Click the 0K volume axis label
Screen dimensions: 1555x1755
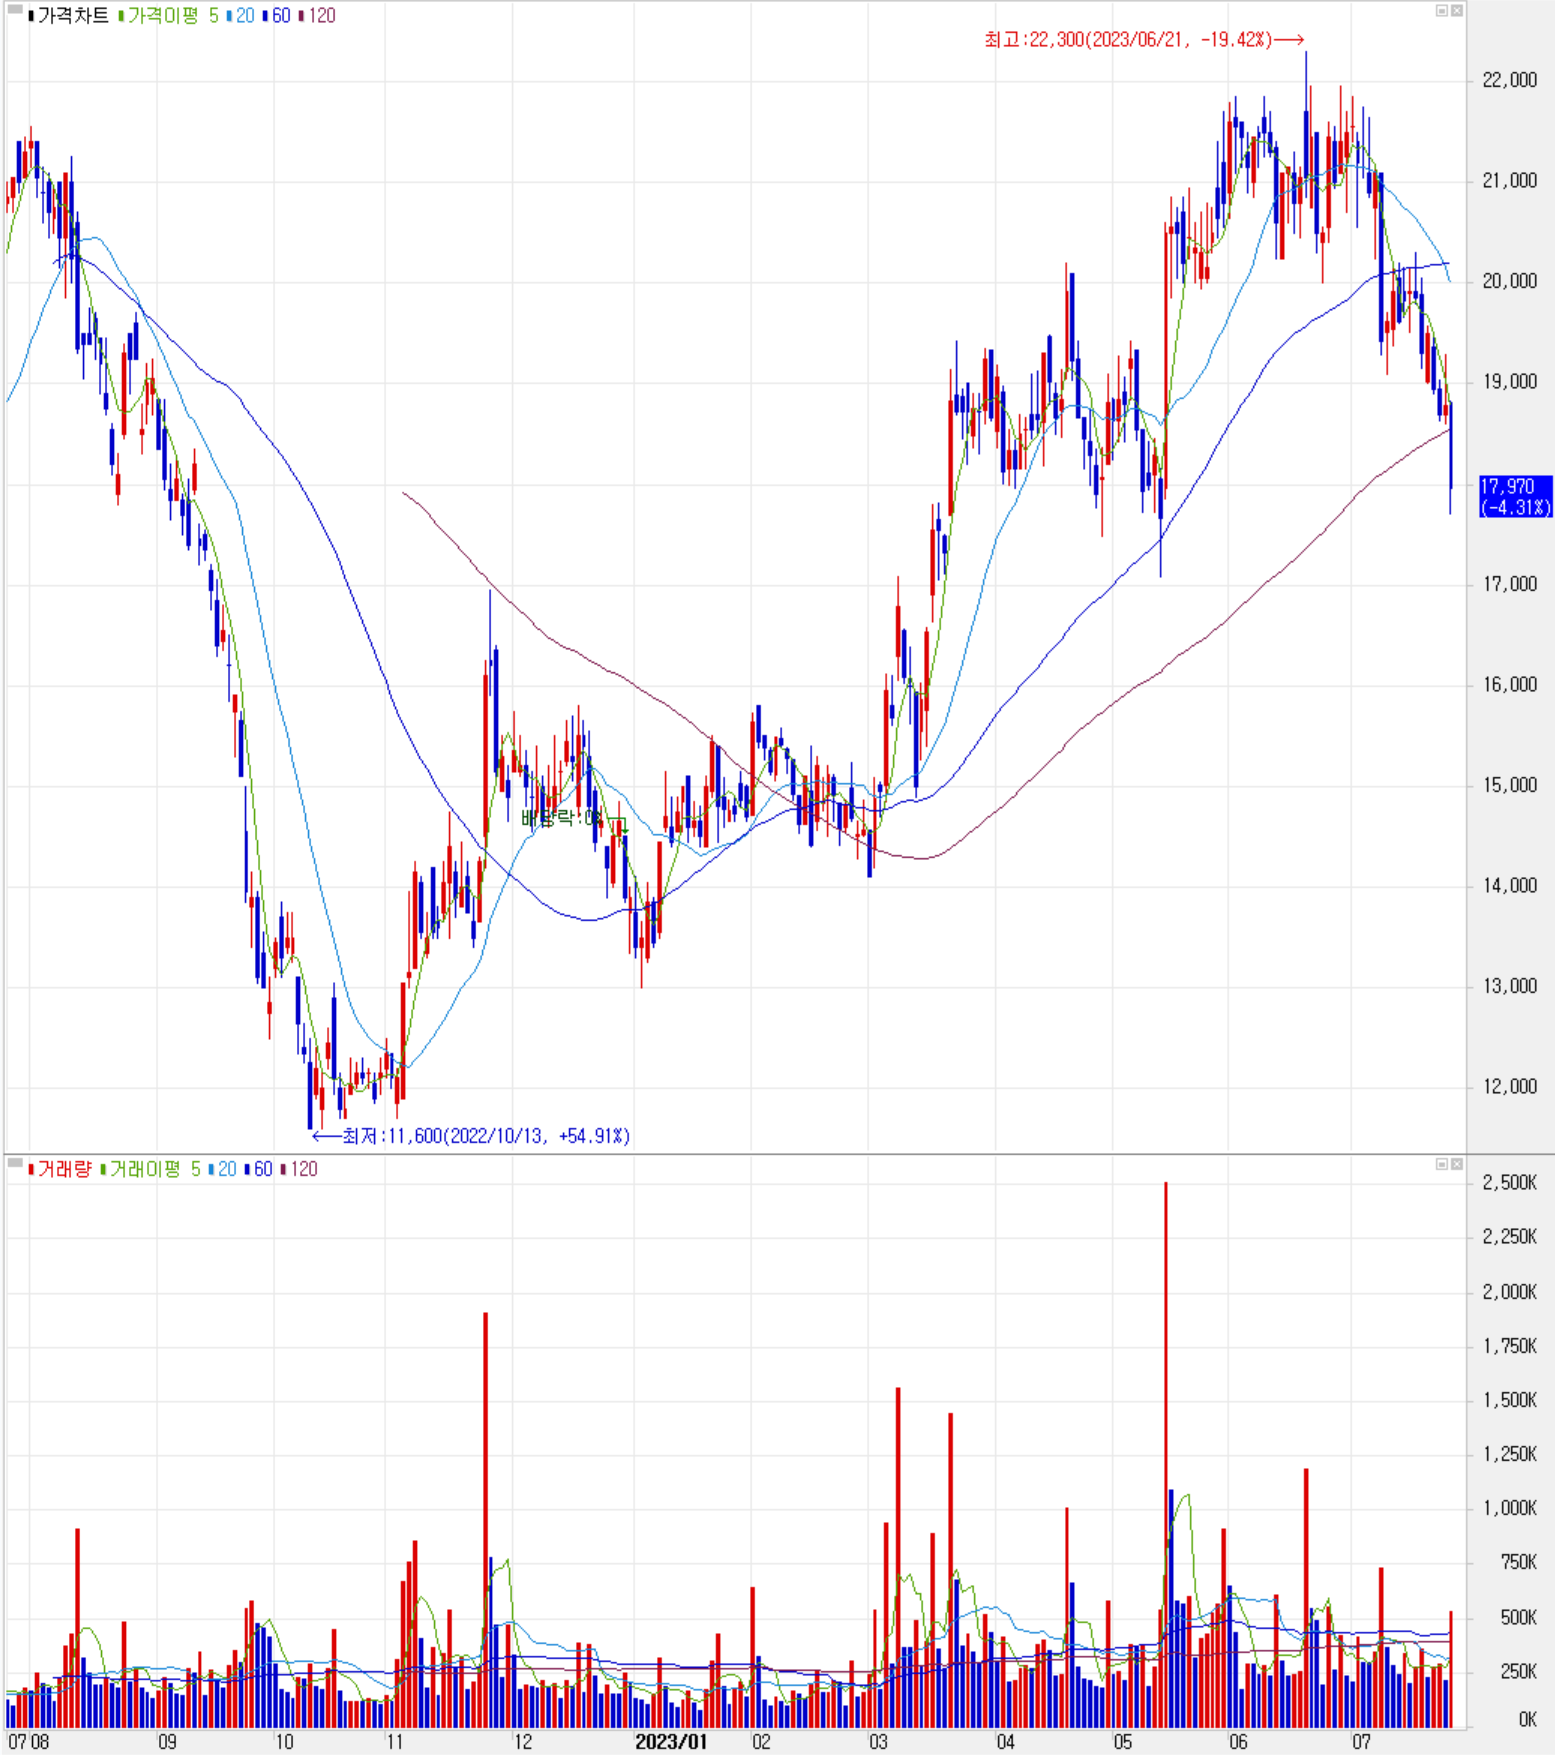[1527, 1720]
